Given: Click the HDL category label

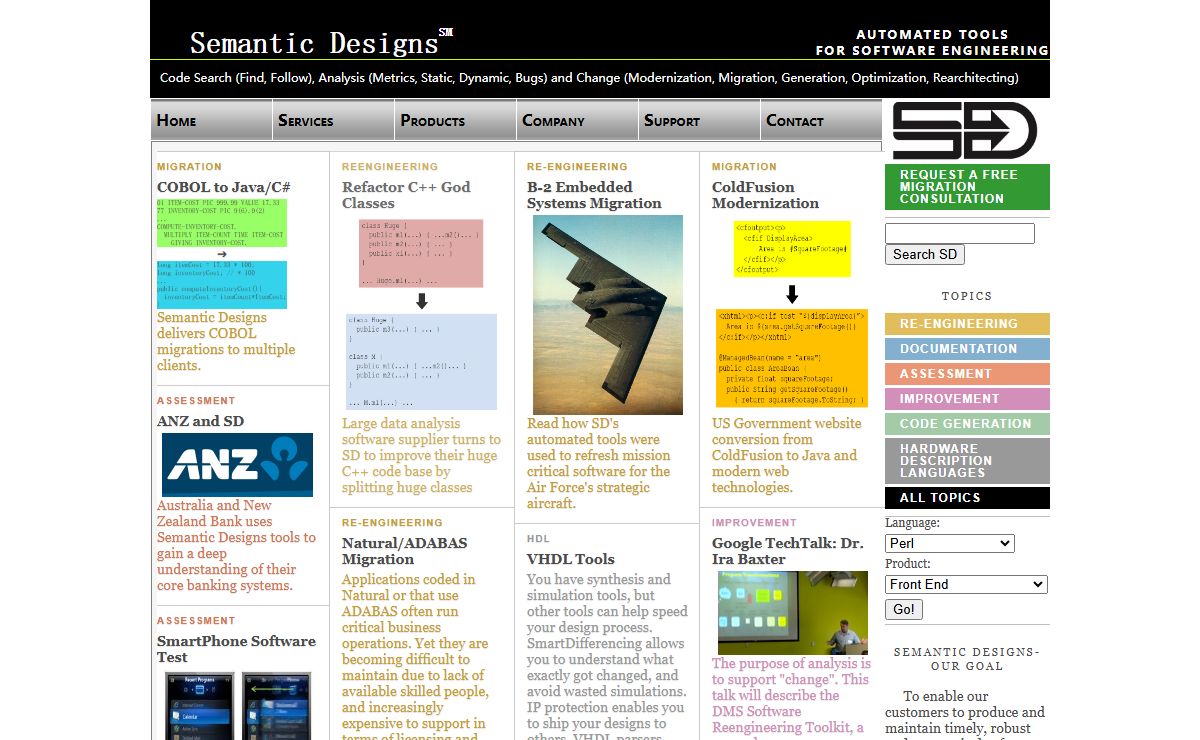Looking at the screenshot, I should point(538,539).
